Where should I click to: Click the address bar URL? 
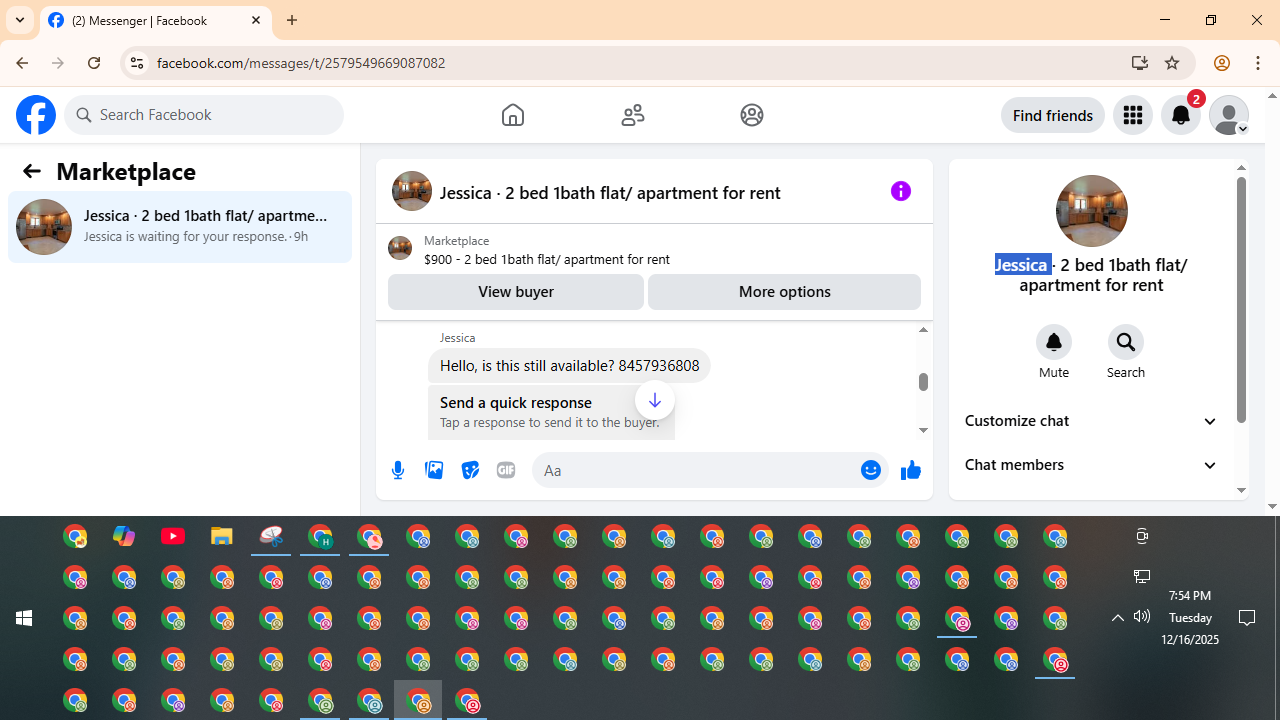[x=301, y=63]
